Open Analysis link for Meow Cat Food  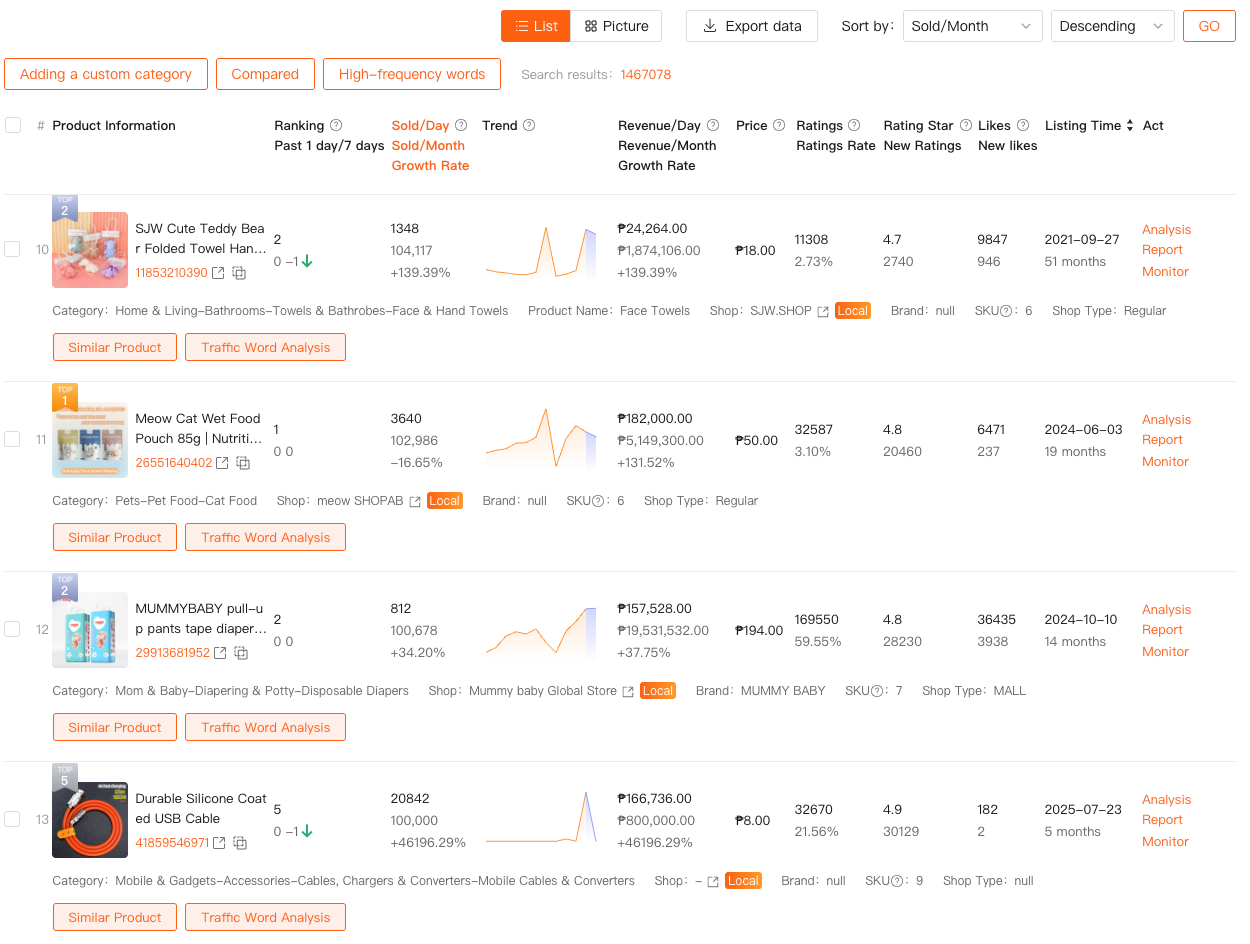1166,420
